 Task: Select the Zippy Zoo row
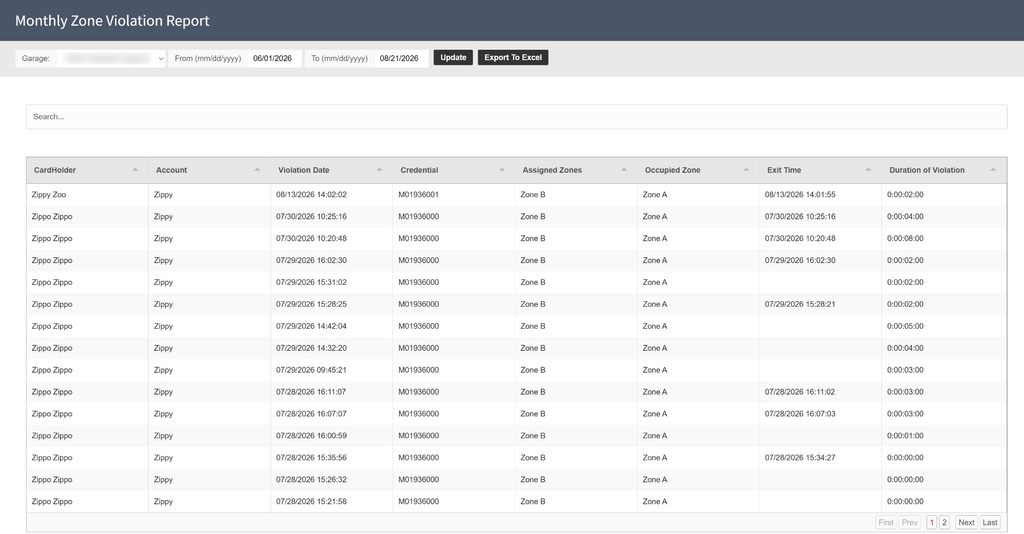click(x=517, y=195)
